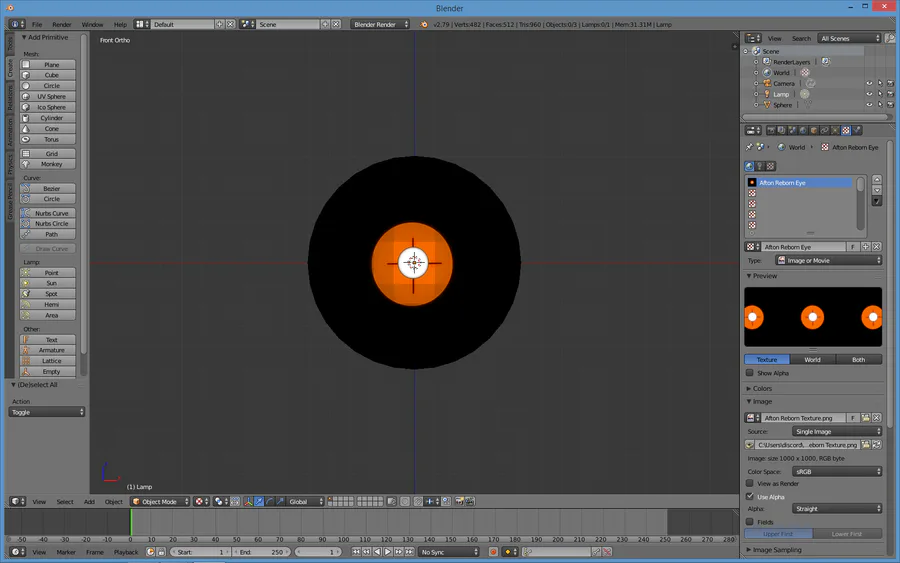Move texture slot down arrow
The height and width of the screenshot is (563, 900).
click(876, 190)
